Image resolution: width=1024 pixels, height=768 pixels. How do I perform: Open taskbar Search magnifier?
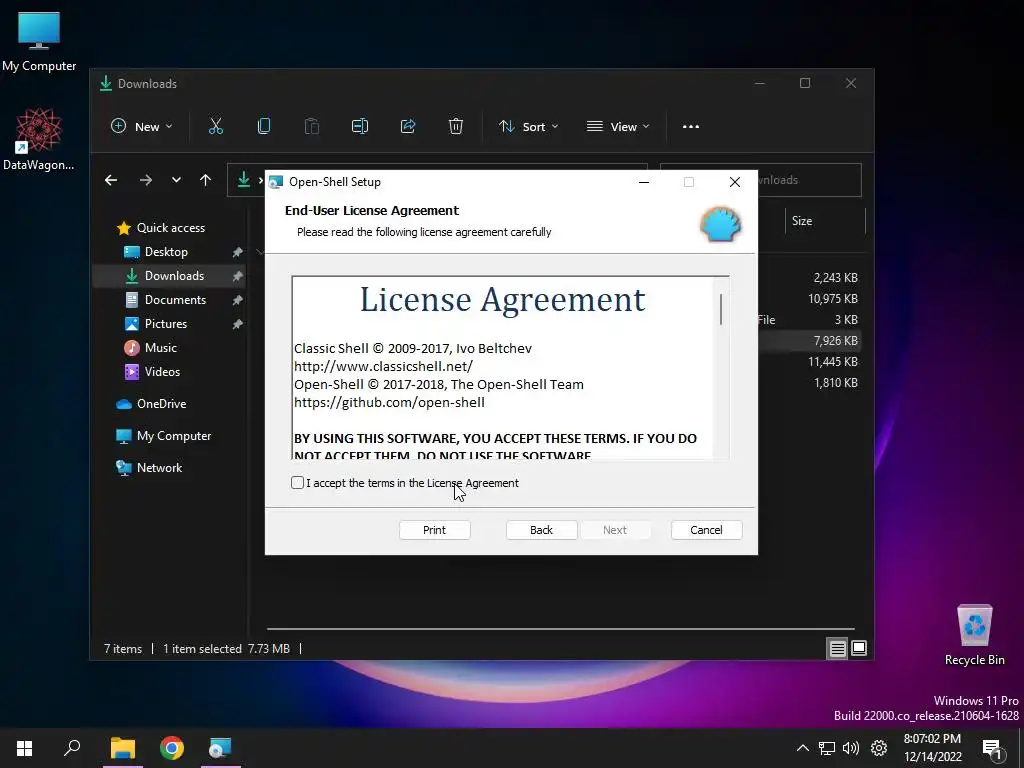(72, 748)
